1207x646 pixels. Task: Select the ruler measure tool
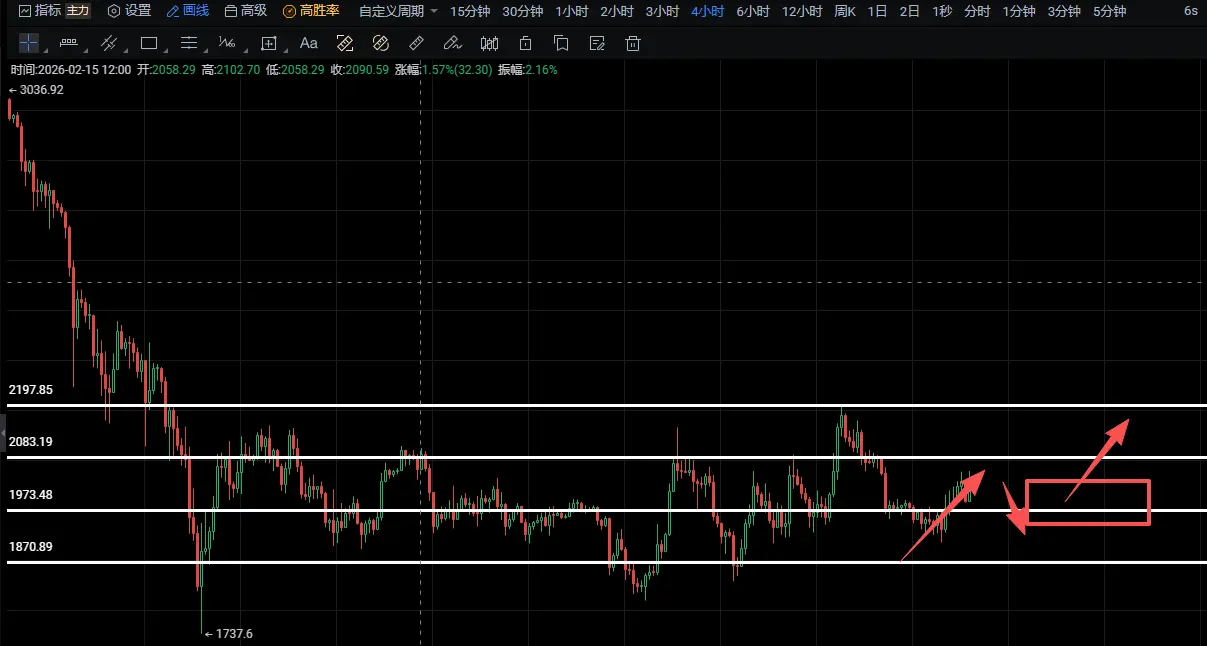click(x=417, y=43)
